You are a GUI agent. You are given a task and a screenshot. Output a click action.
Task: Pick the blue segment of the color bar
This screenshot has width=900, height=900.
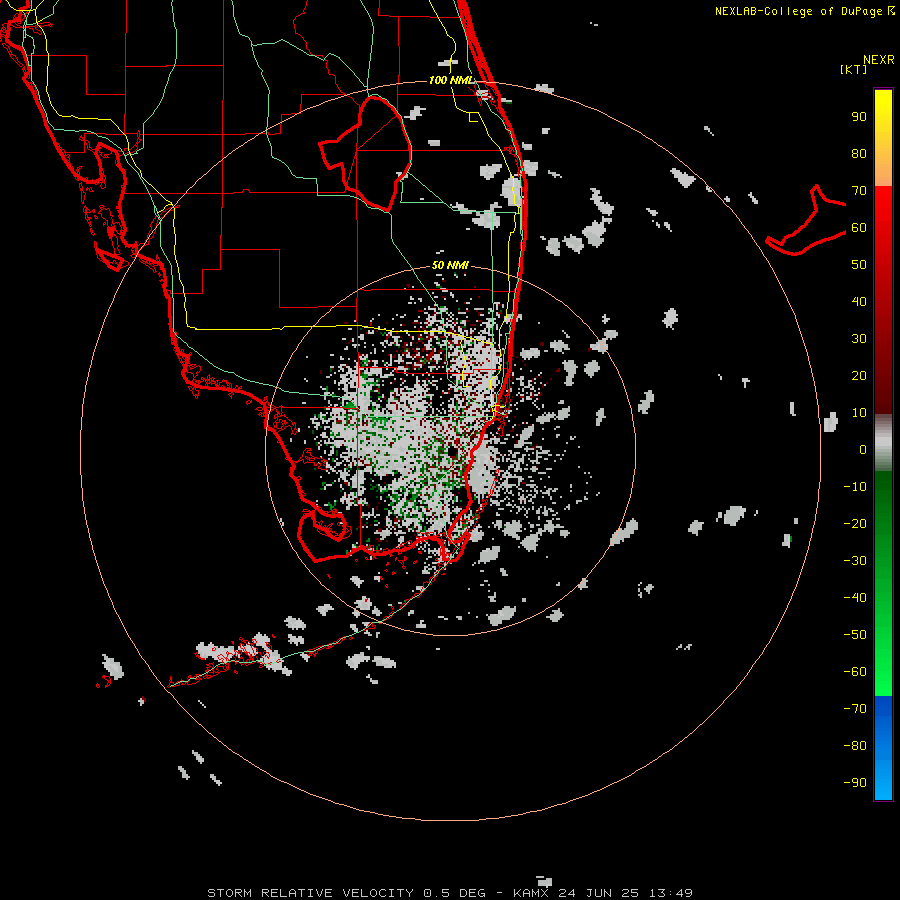click(883, 747)
